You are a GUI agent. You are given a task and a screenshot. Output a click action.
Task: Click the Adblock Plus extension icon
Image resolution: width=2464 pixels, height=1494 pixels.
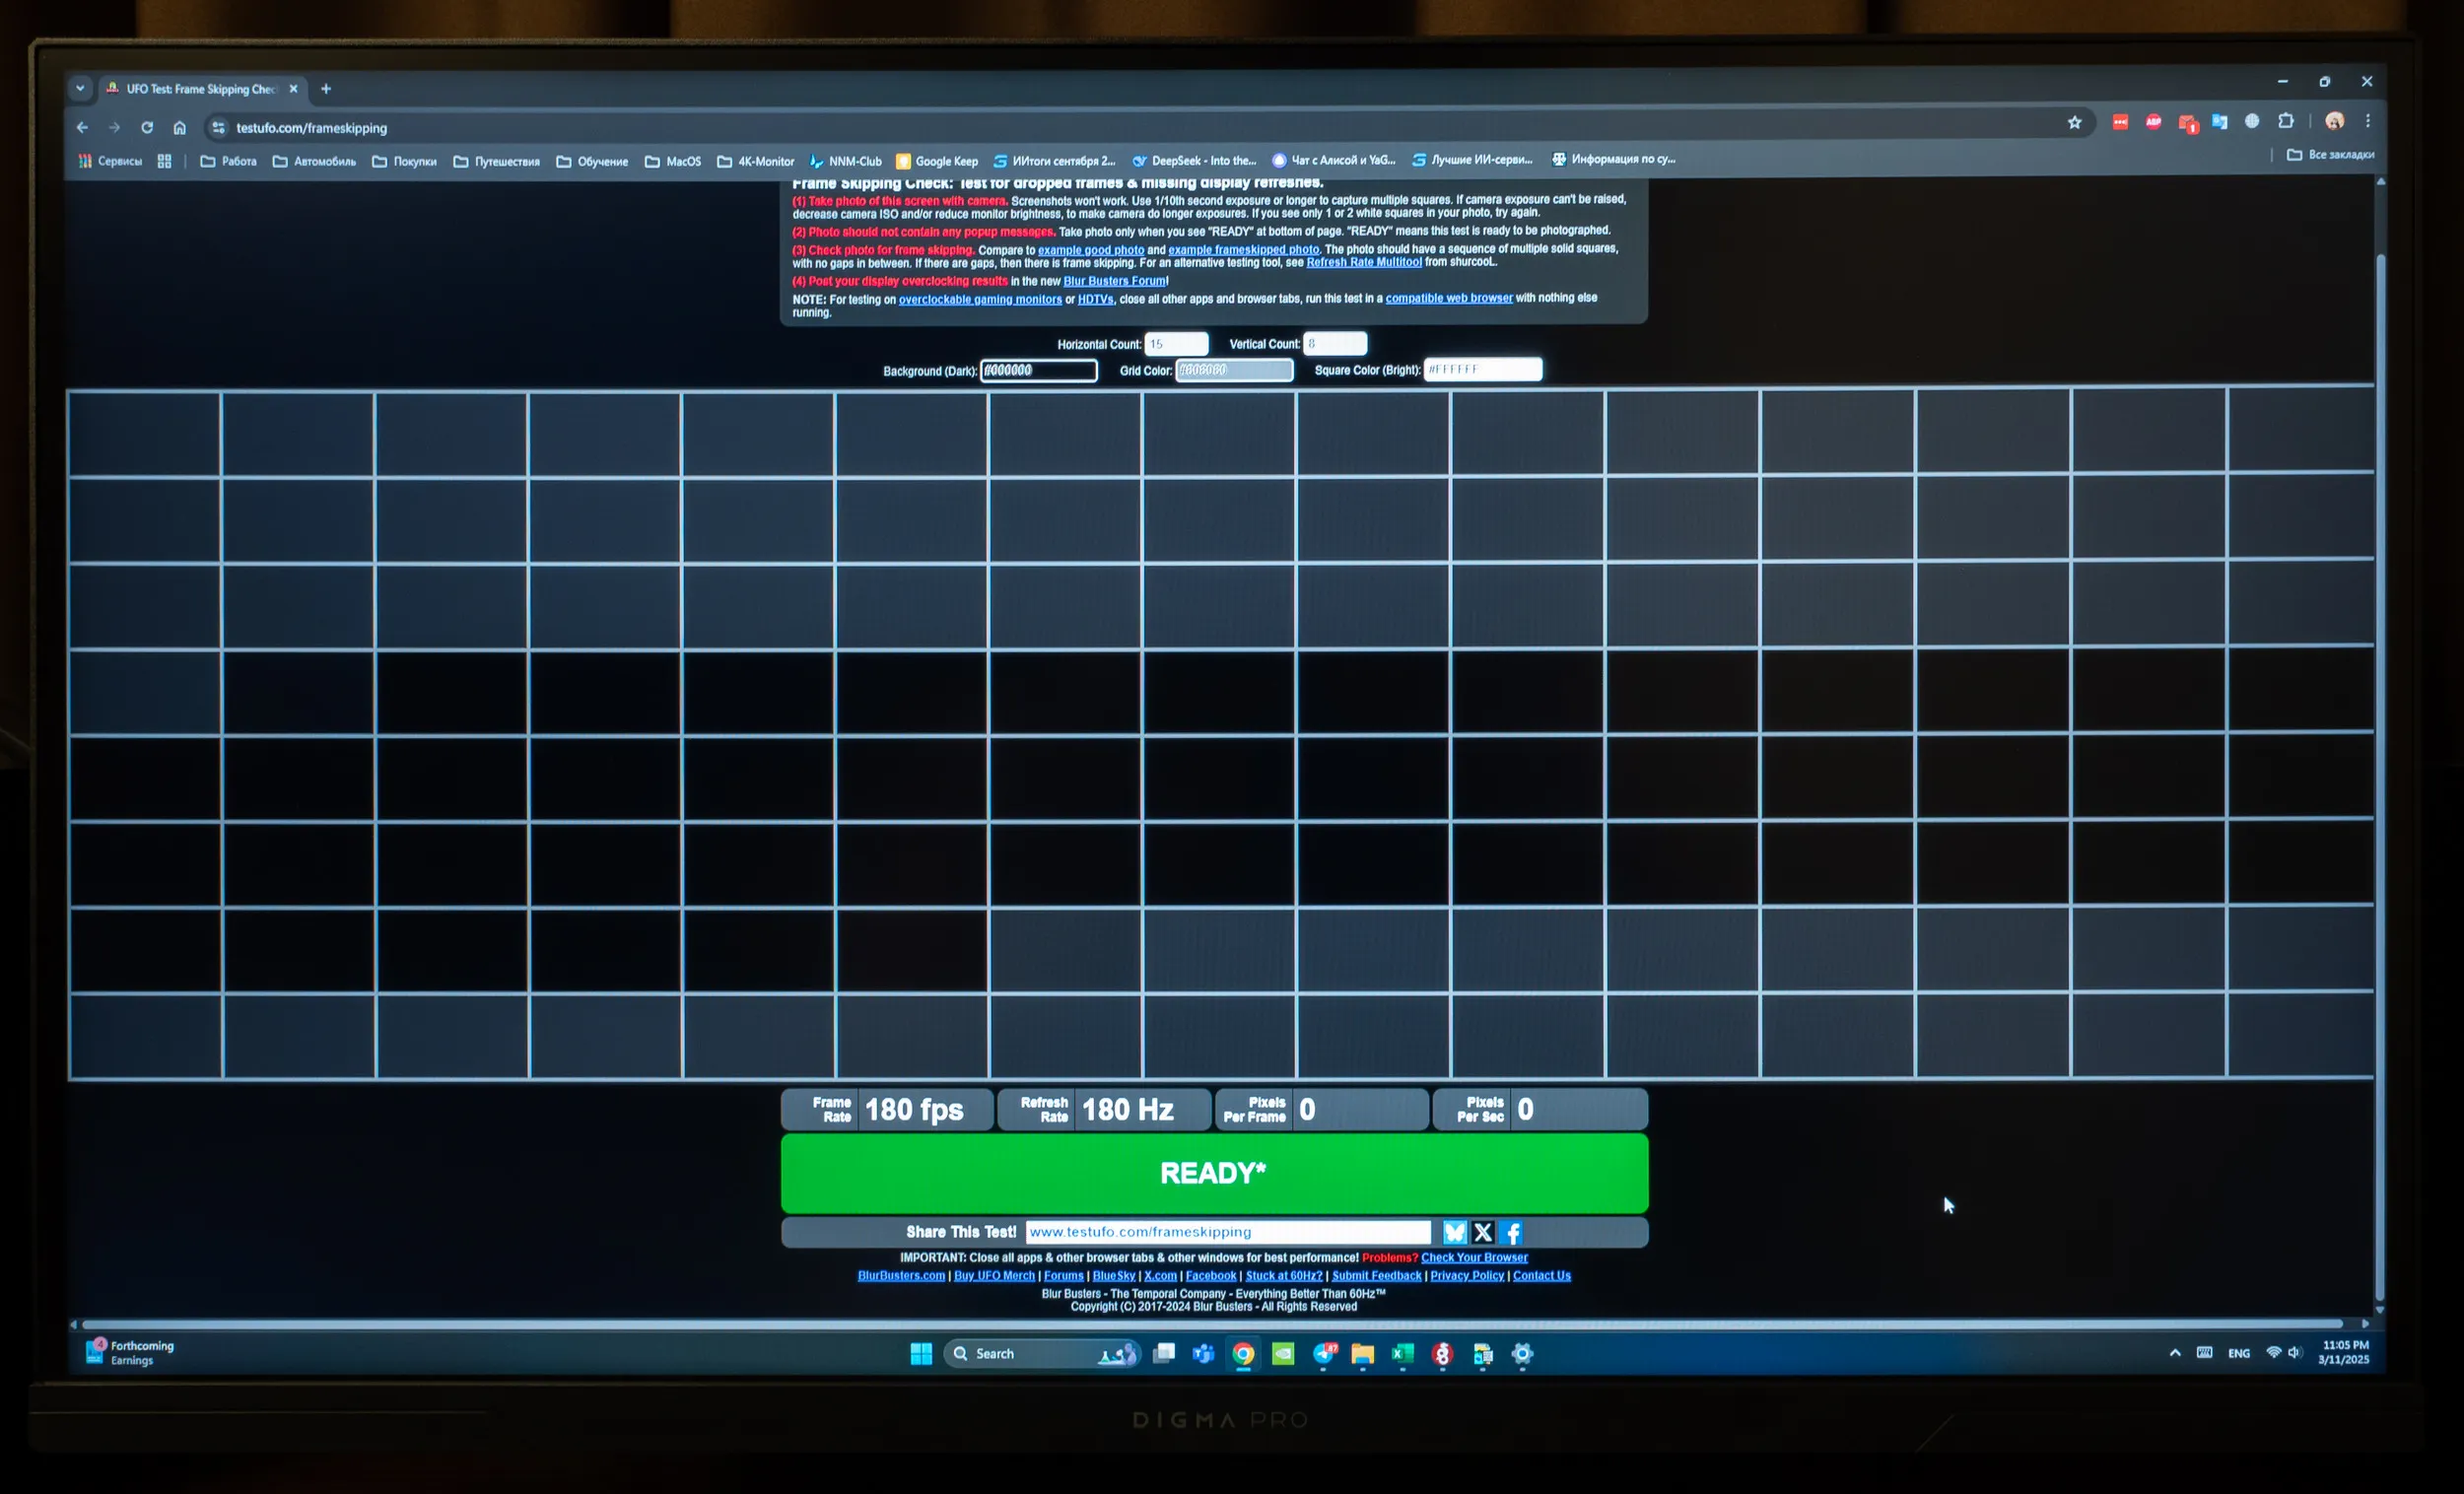[2153, 122]
